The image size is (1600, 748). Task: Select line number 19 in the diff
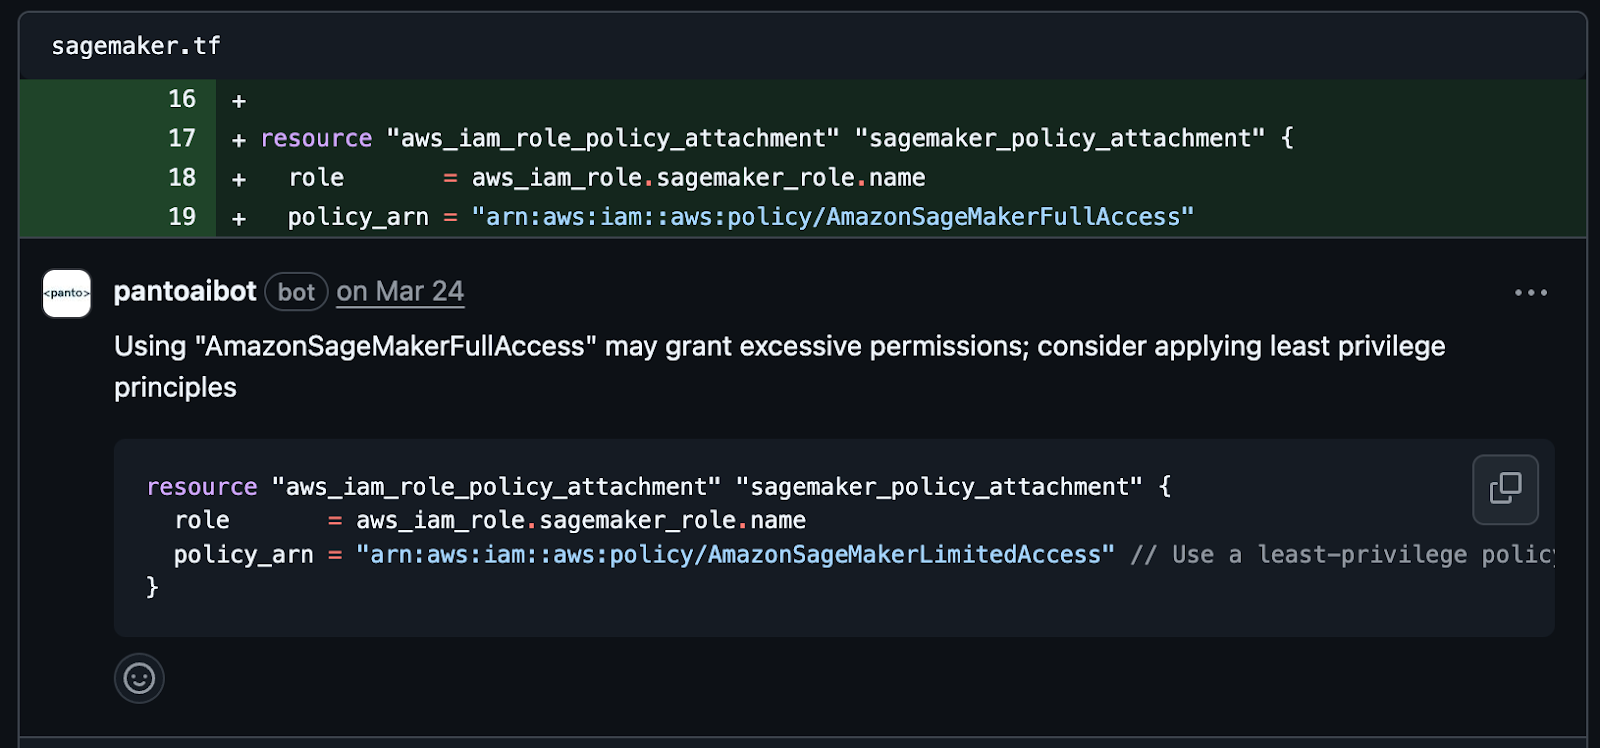182,216
